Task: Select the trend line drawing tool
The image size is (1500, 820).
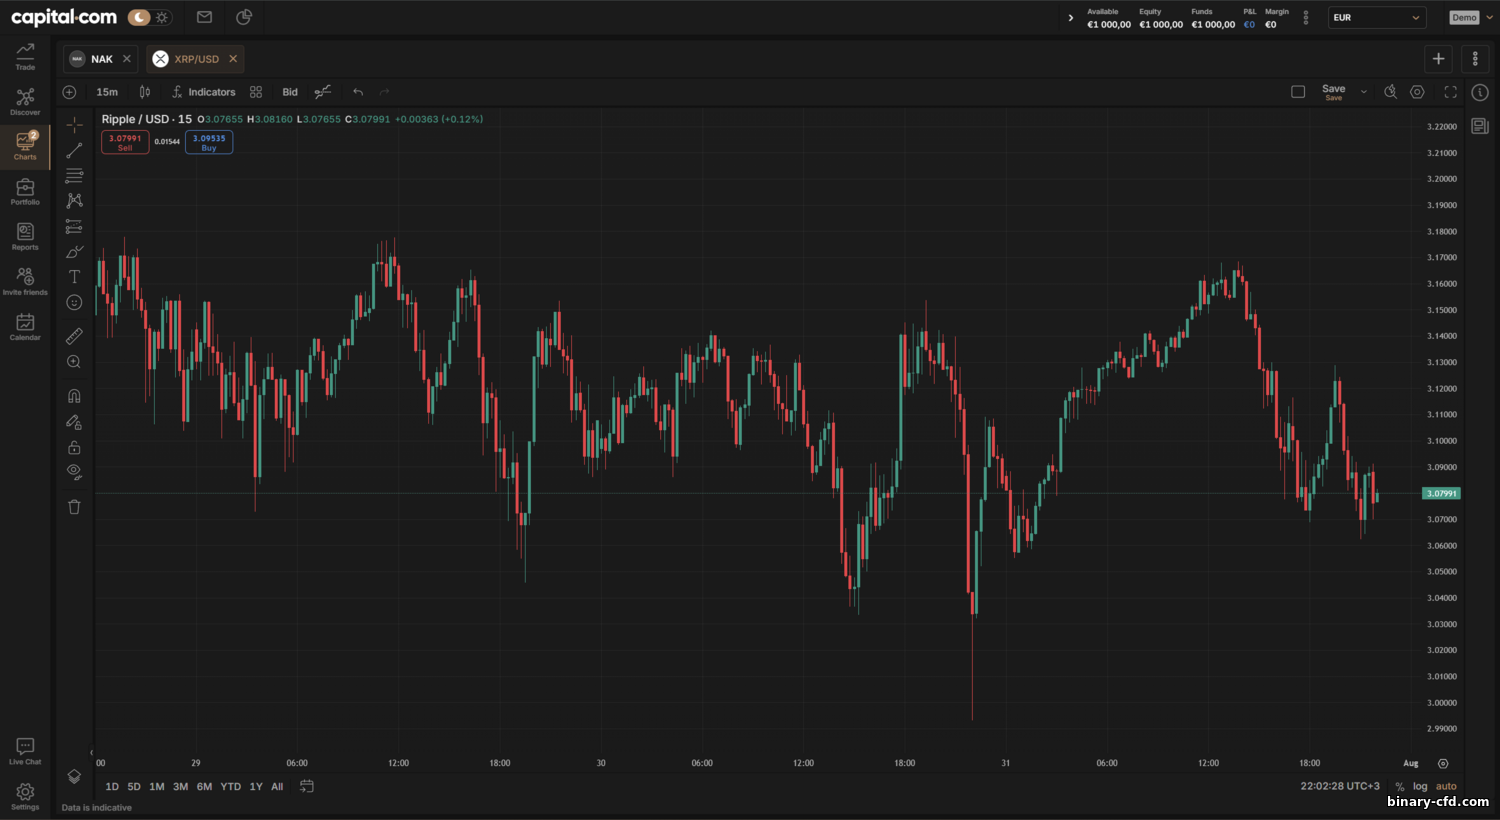Action: pos(74,151)
